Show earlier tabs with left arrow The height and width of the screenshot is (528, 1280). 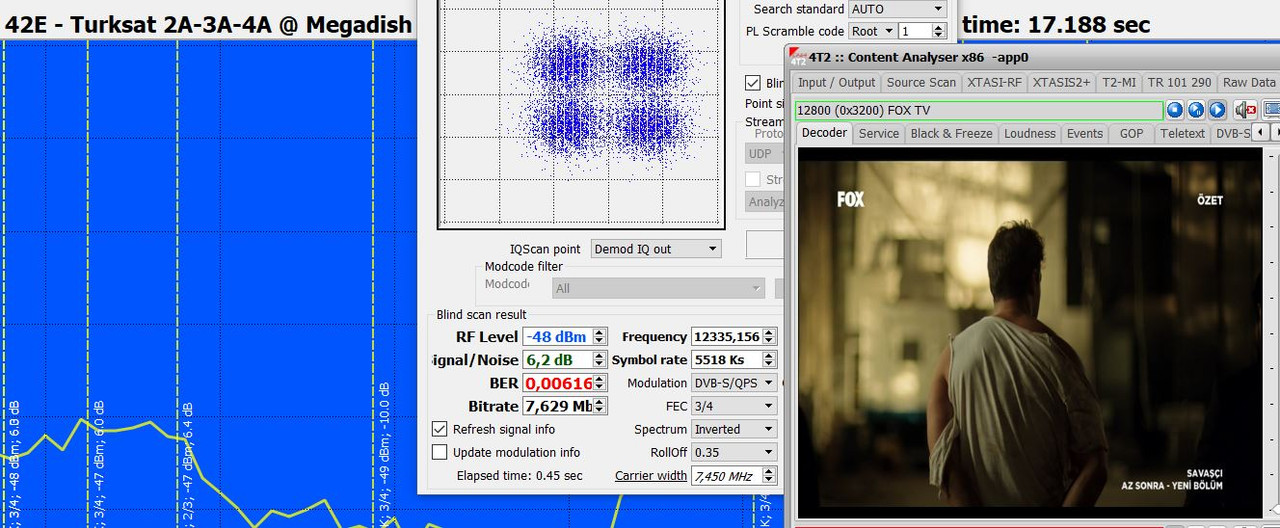(x=1260, y=132)
